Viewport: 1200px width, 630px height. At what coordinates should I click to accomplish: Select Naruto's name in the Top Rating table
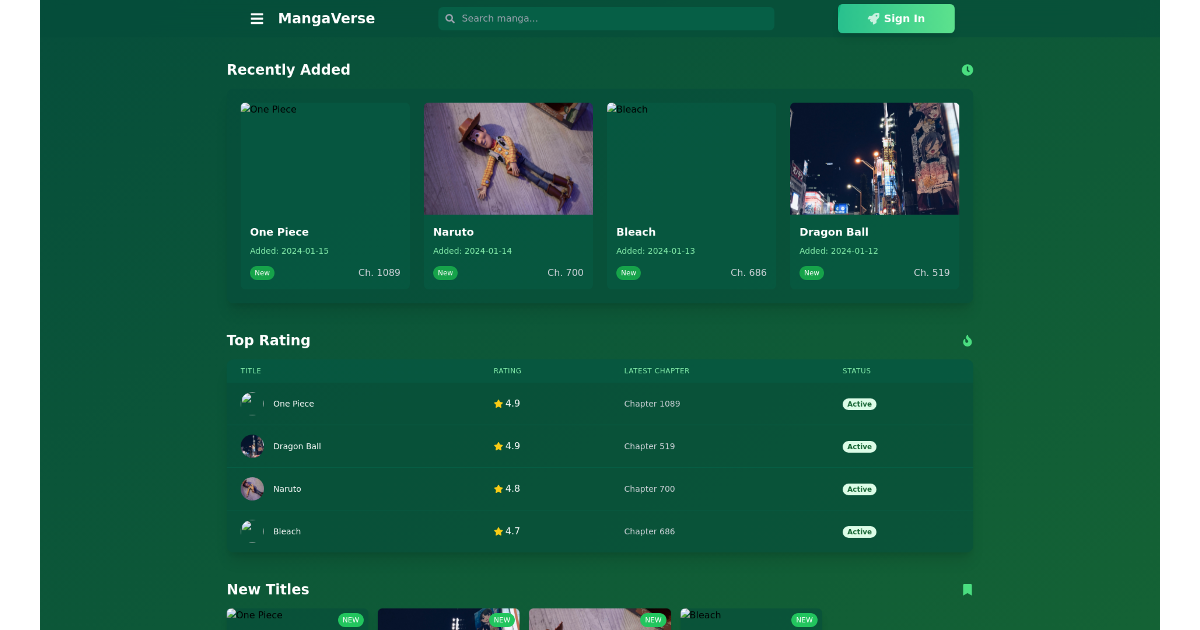[x=287, y=488]
